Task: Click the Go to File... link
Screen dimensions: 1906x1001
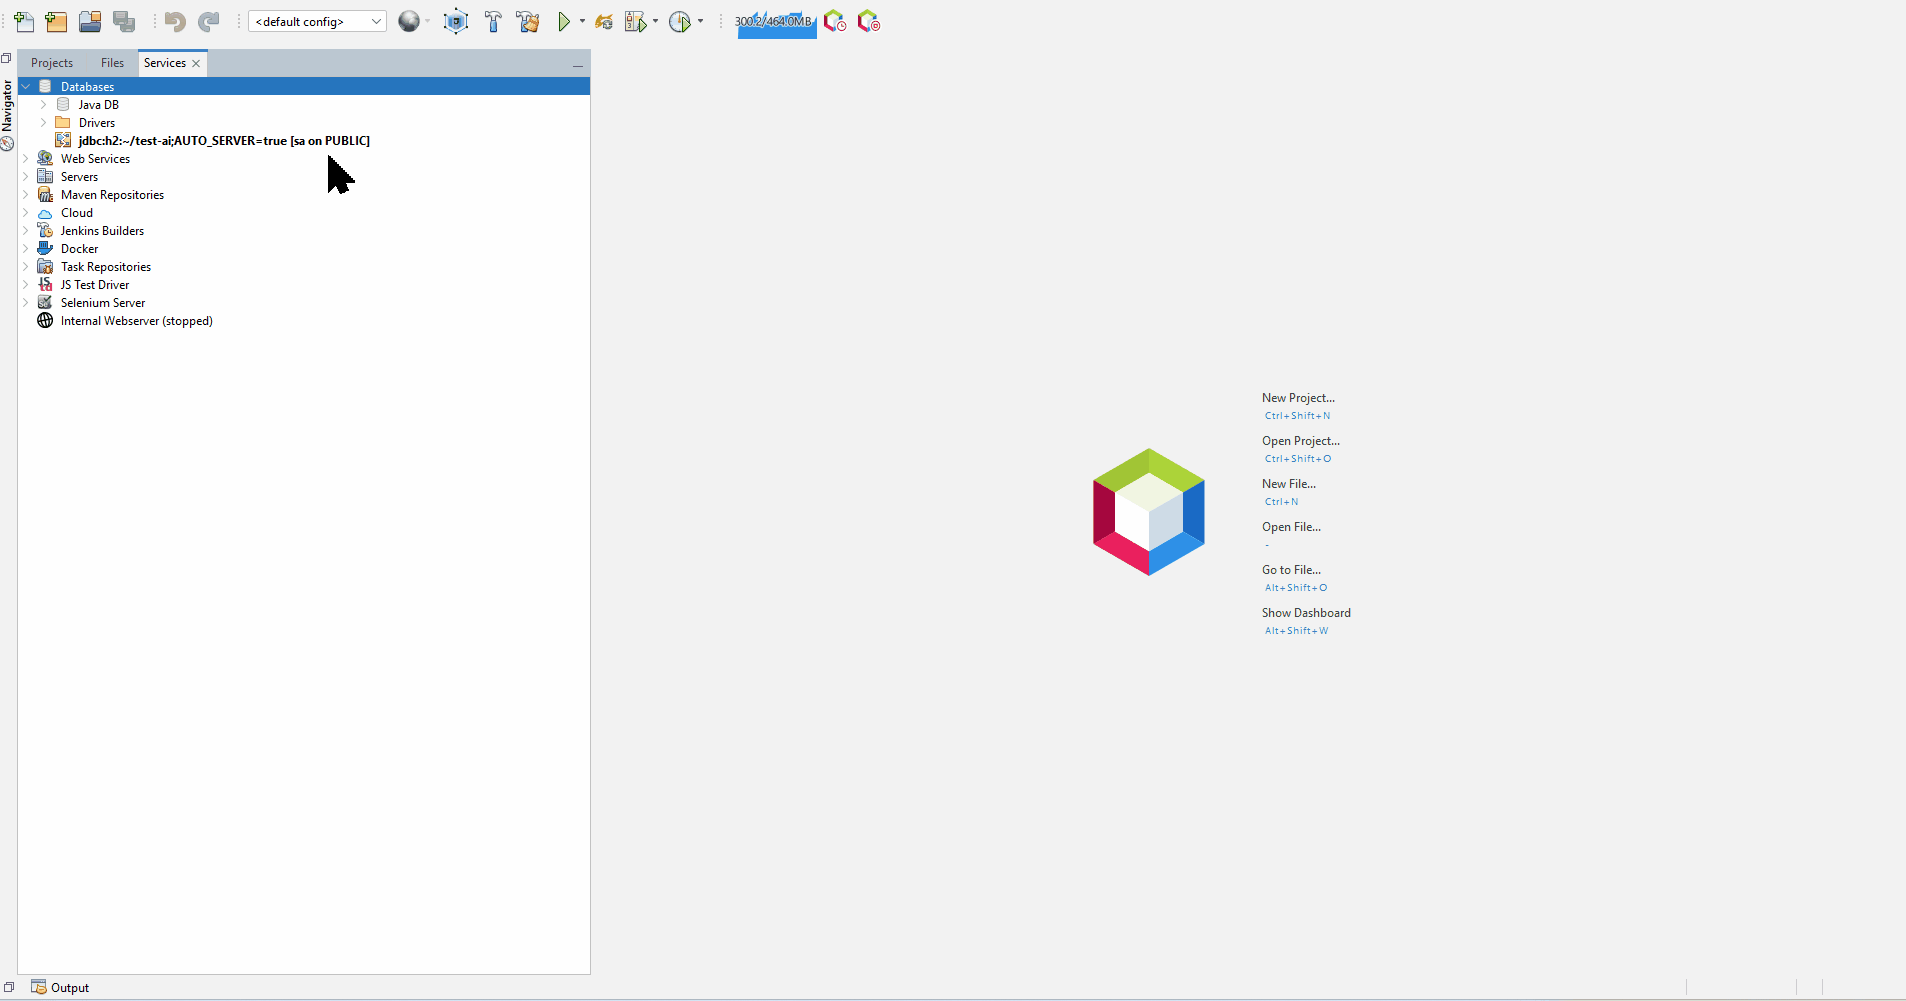Action: click(x=1291, y=570)
